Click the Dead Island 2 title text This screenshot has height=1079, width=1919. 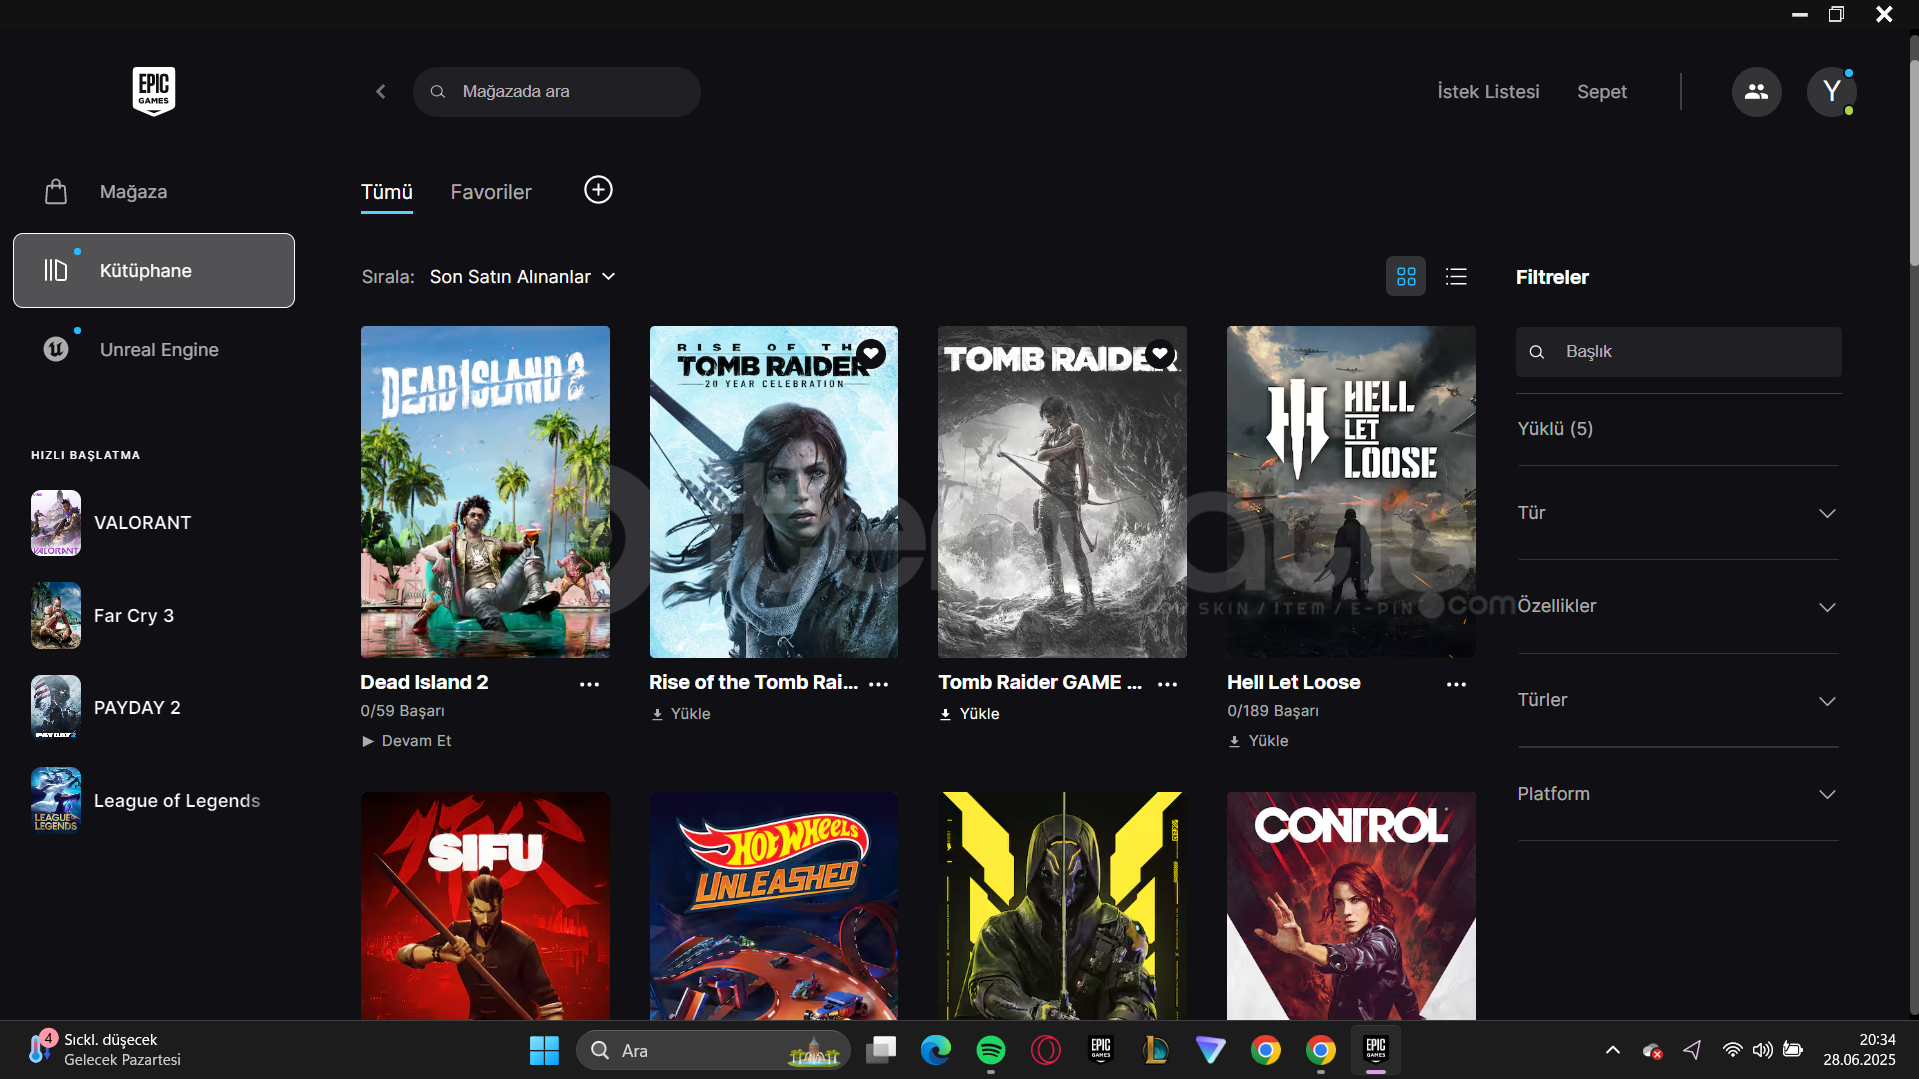pyautogui.click(x=424, y=683)
